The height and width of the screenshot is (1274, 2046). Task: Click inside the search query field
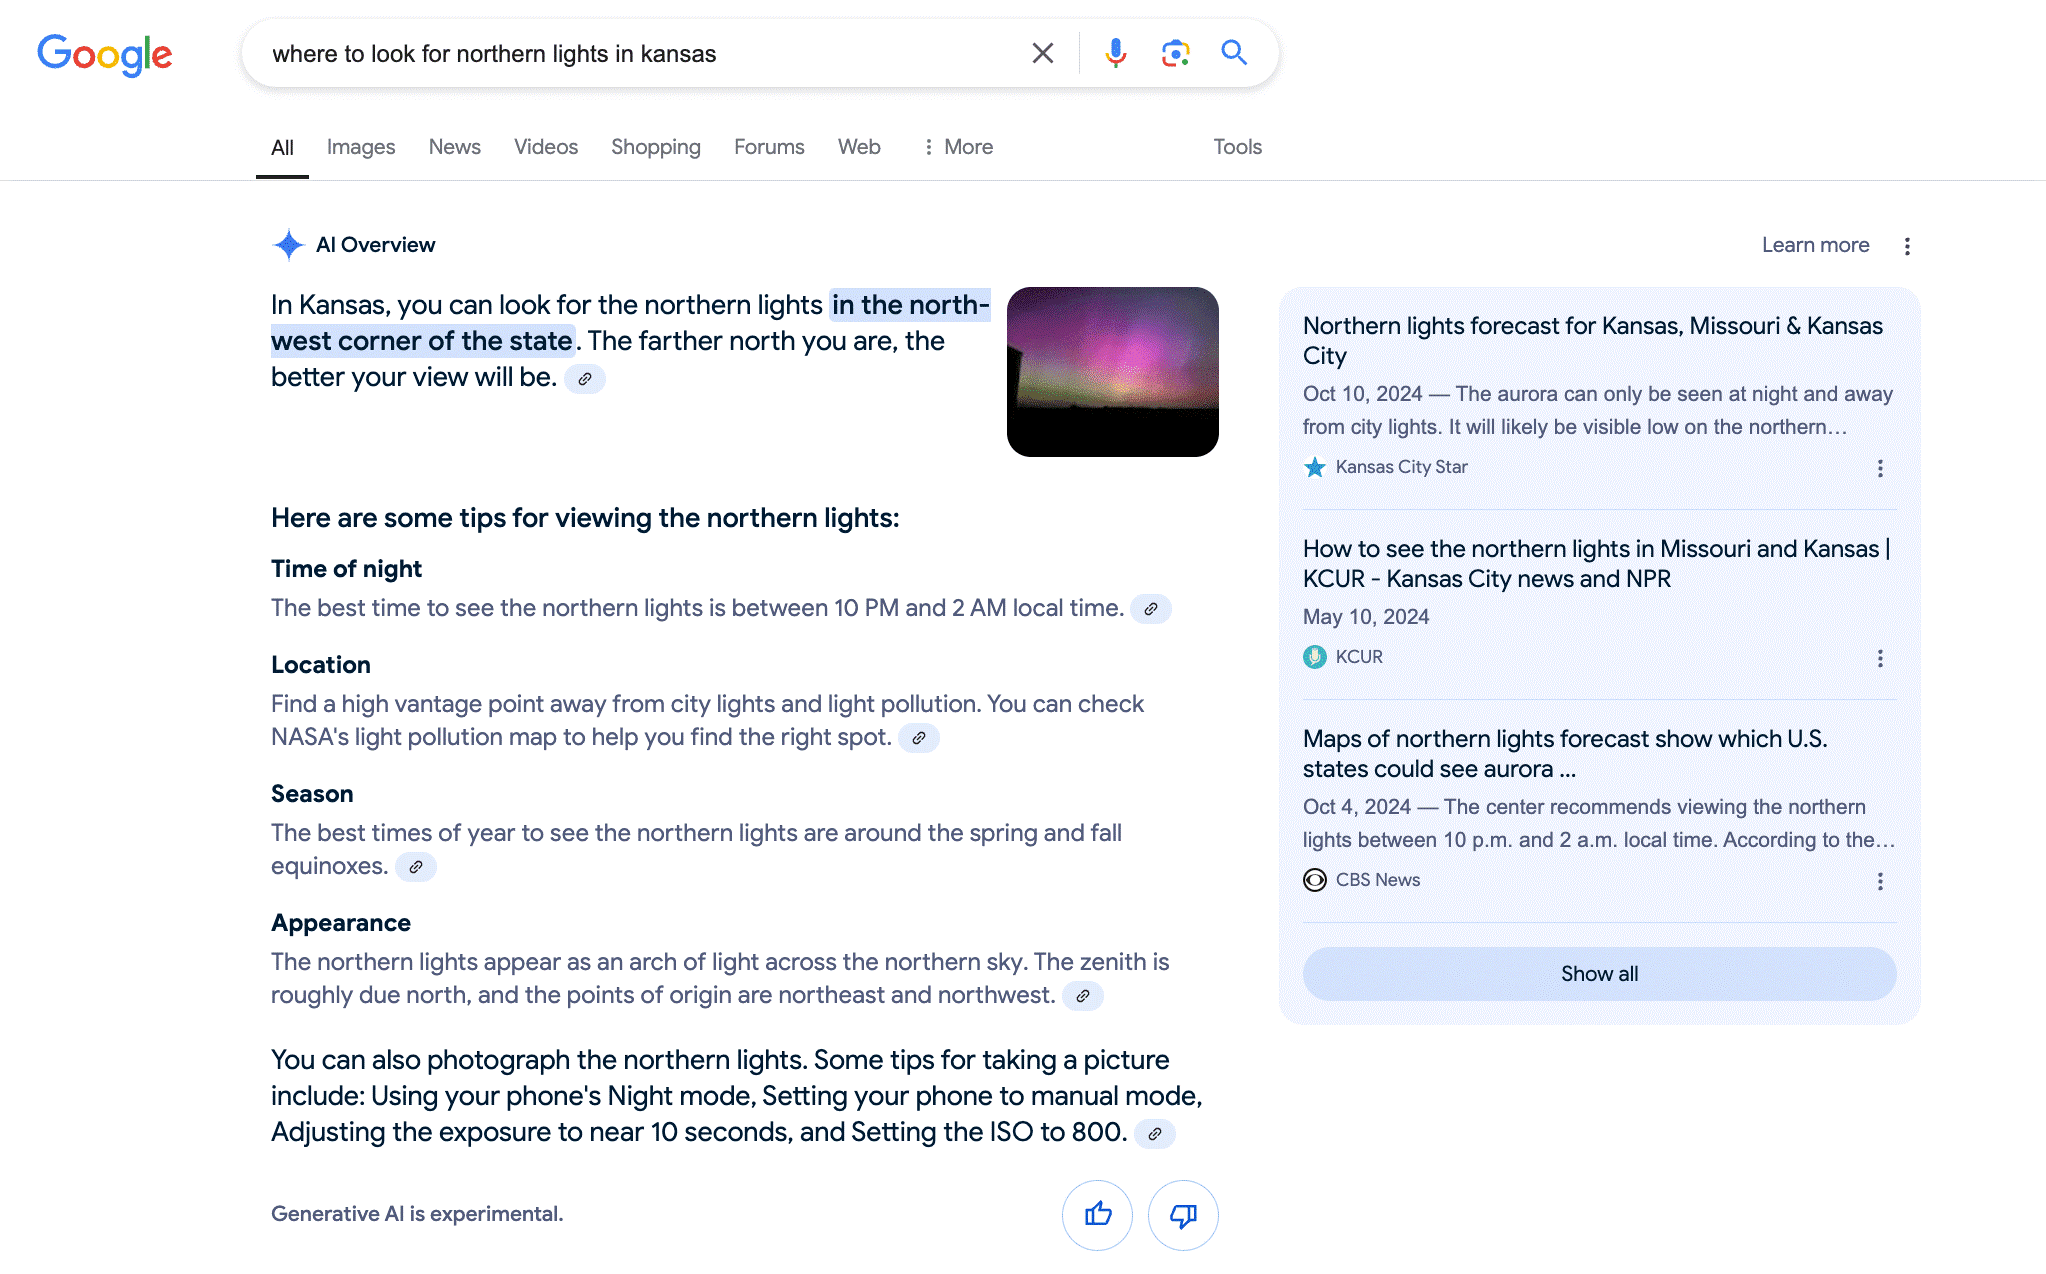point(640,54)
